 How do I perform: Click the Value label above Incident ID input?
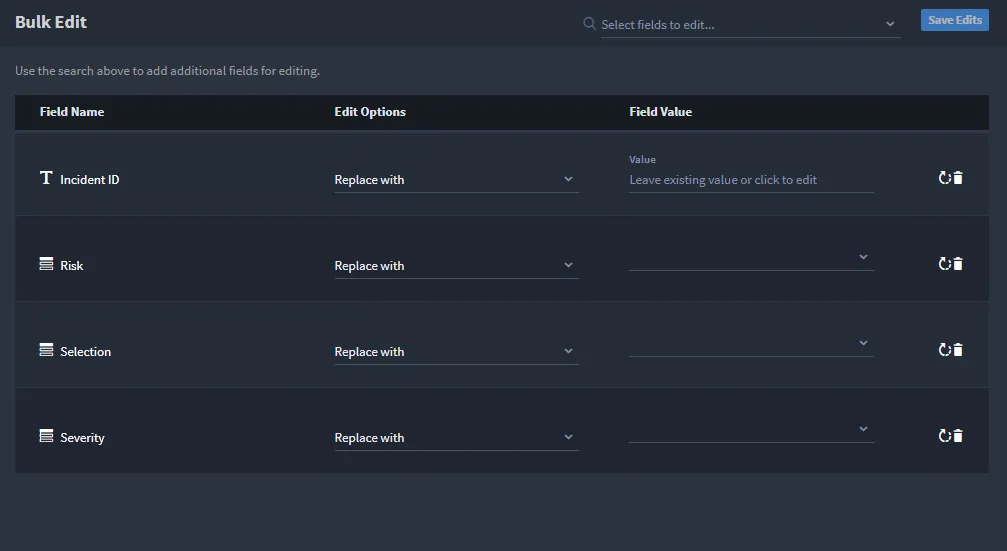point(642,159)
